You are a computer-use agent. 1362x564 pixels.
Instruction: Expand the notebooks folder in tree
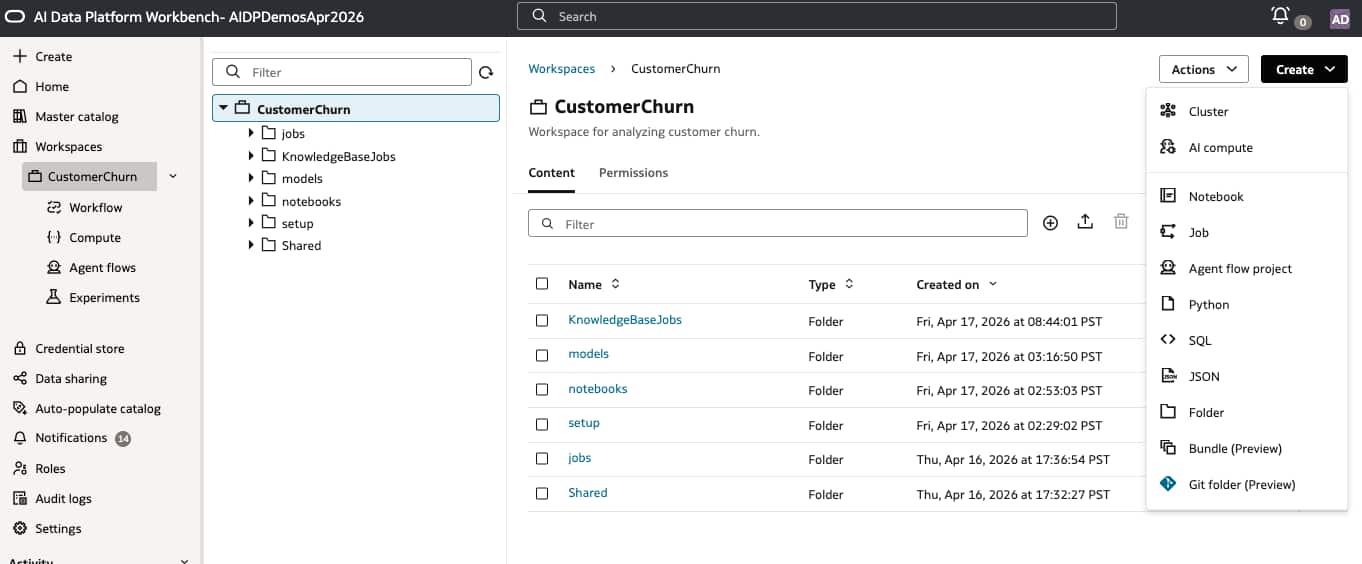coord(251,200)
